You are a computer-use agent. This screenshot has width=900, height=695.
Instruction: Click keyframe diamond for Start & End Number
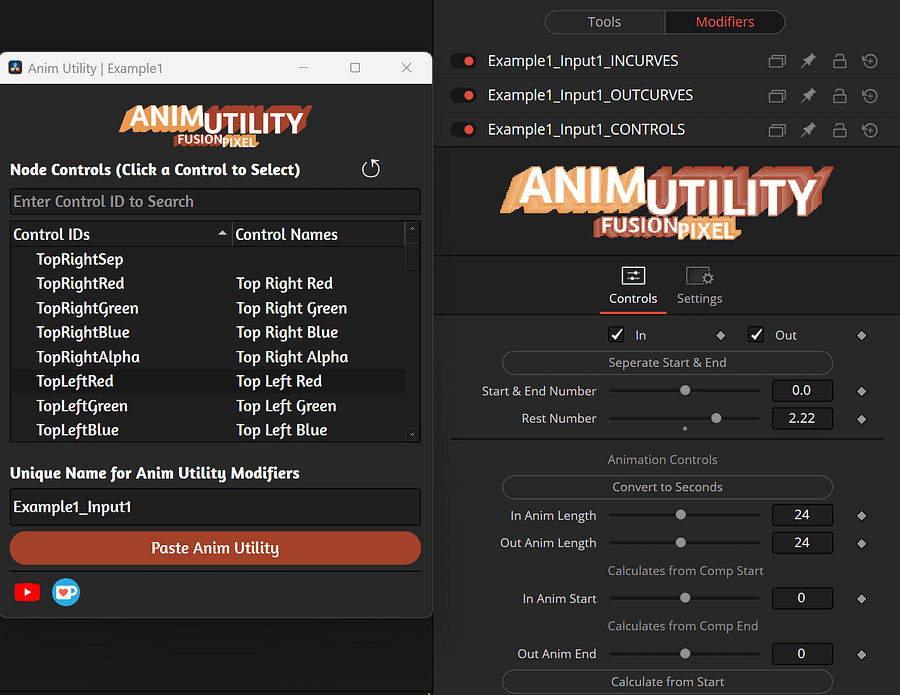[x=862, y=391]
